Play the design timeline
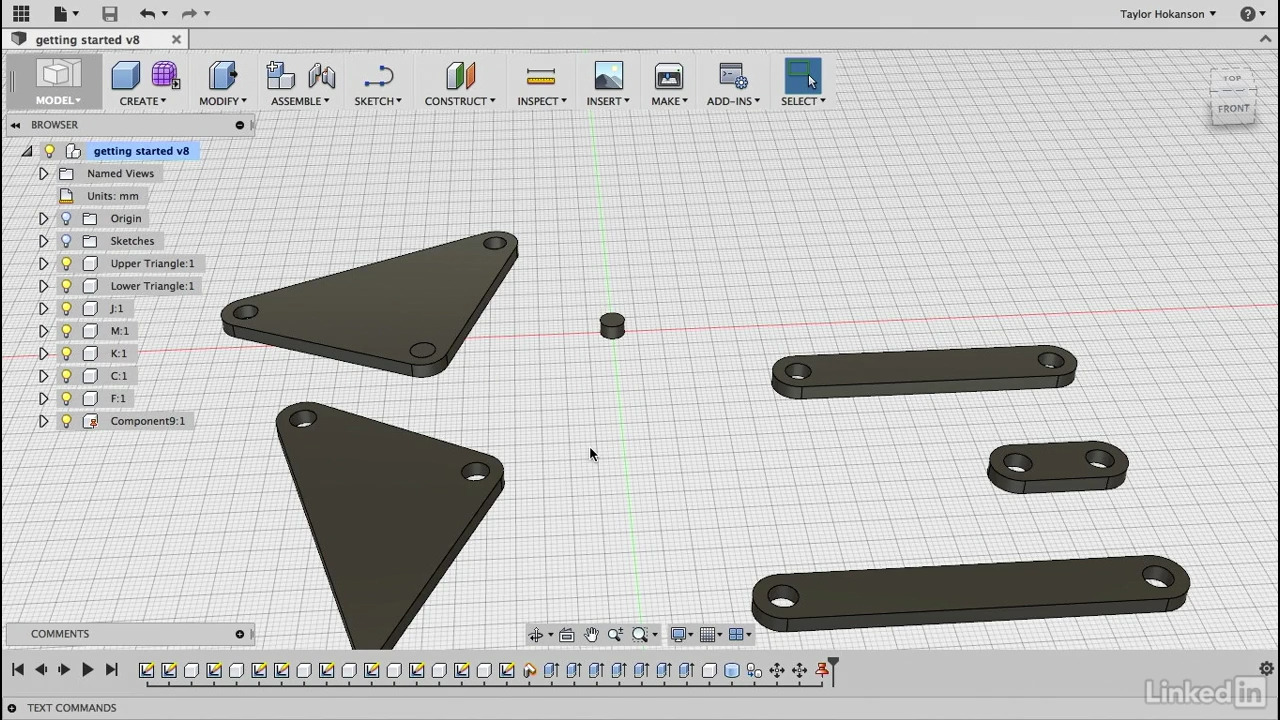1280x720 pixels. pyautogui.click(x=87, y=670)
